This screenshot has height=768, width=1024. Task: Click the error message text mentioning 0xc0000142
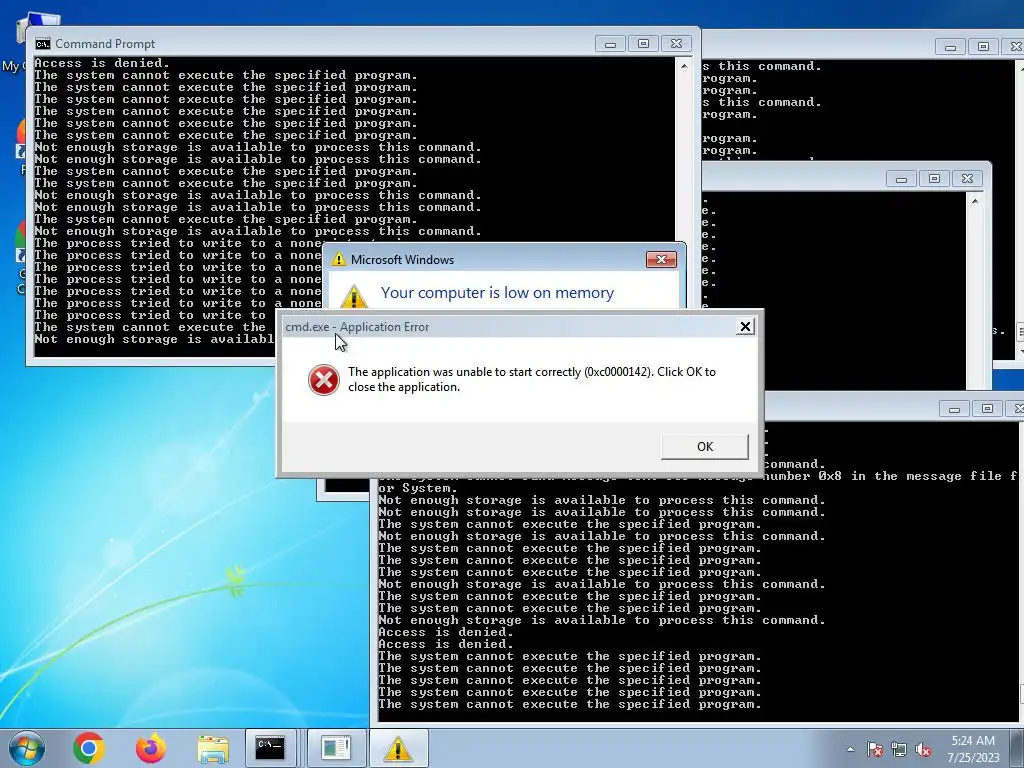(x=532, y=379)
